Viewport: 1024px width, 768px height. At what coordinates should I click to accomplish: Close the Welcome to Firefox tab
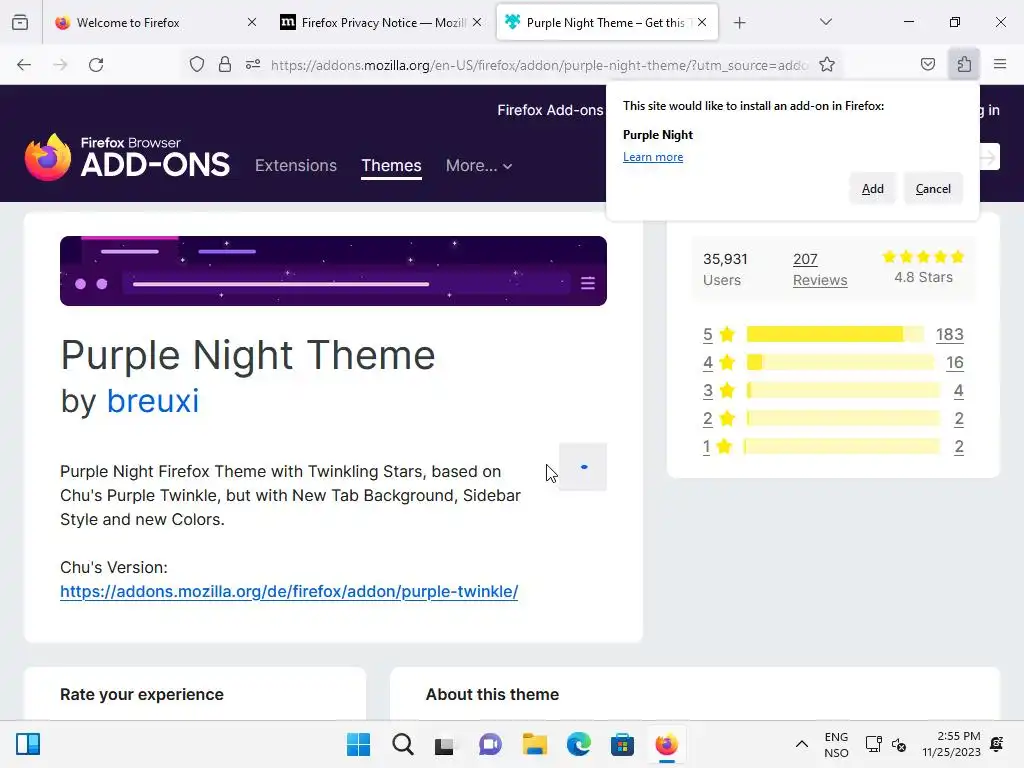point(252,22)
